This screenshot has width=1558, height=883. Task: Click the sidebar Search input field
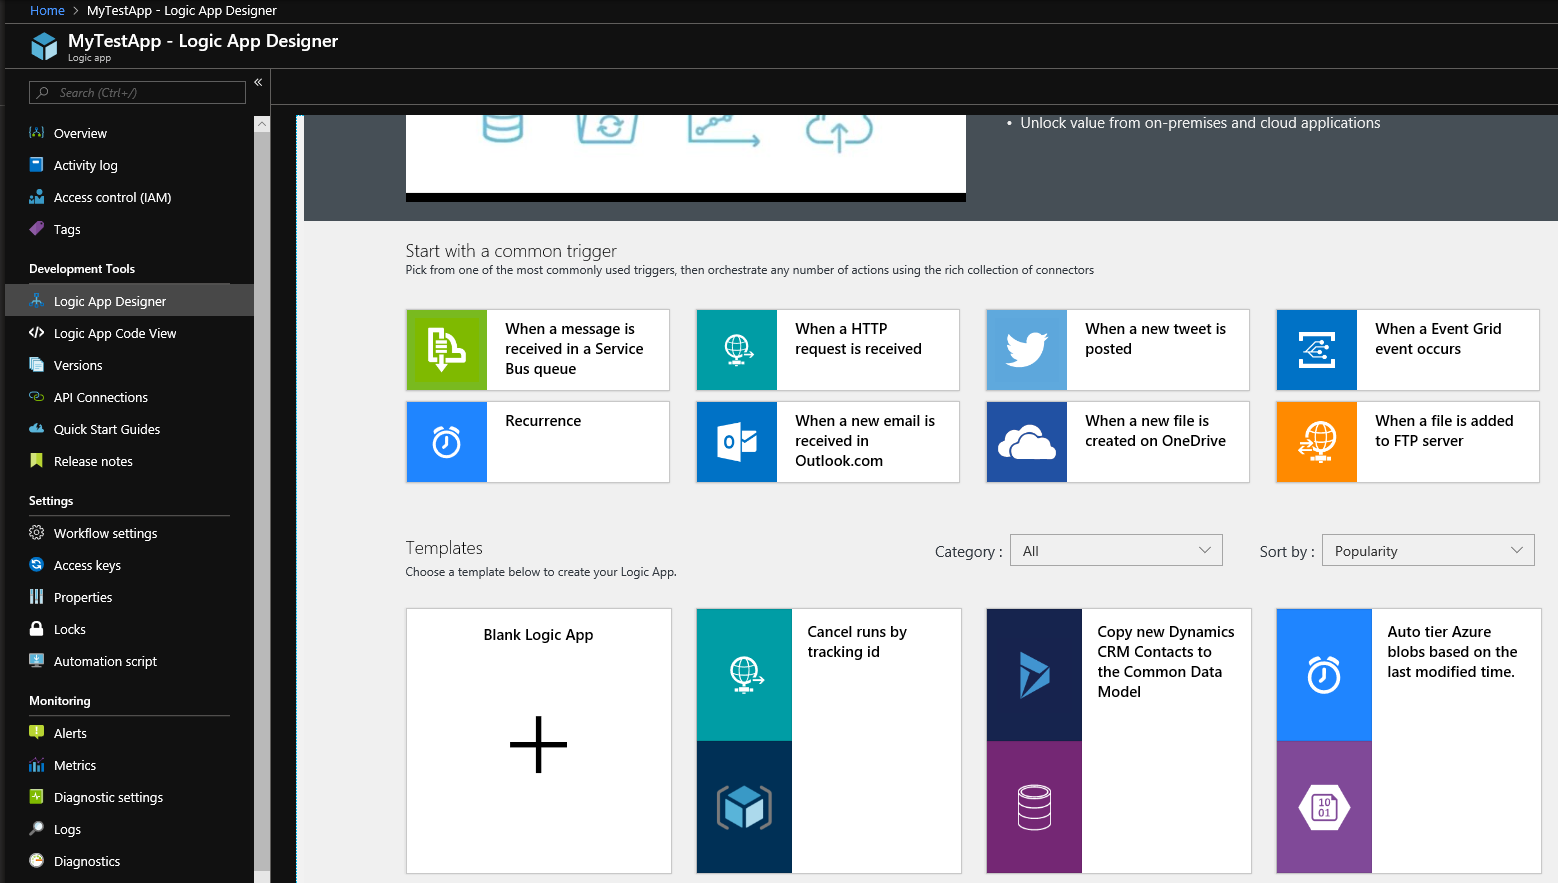(x=137, y=93)
